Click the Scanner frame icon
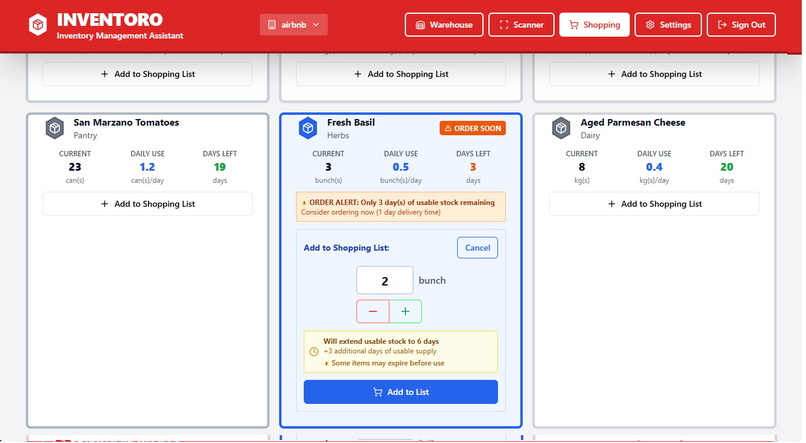This screenshot has height=443, width=806. [x=504, y=25]
